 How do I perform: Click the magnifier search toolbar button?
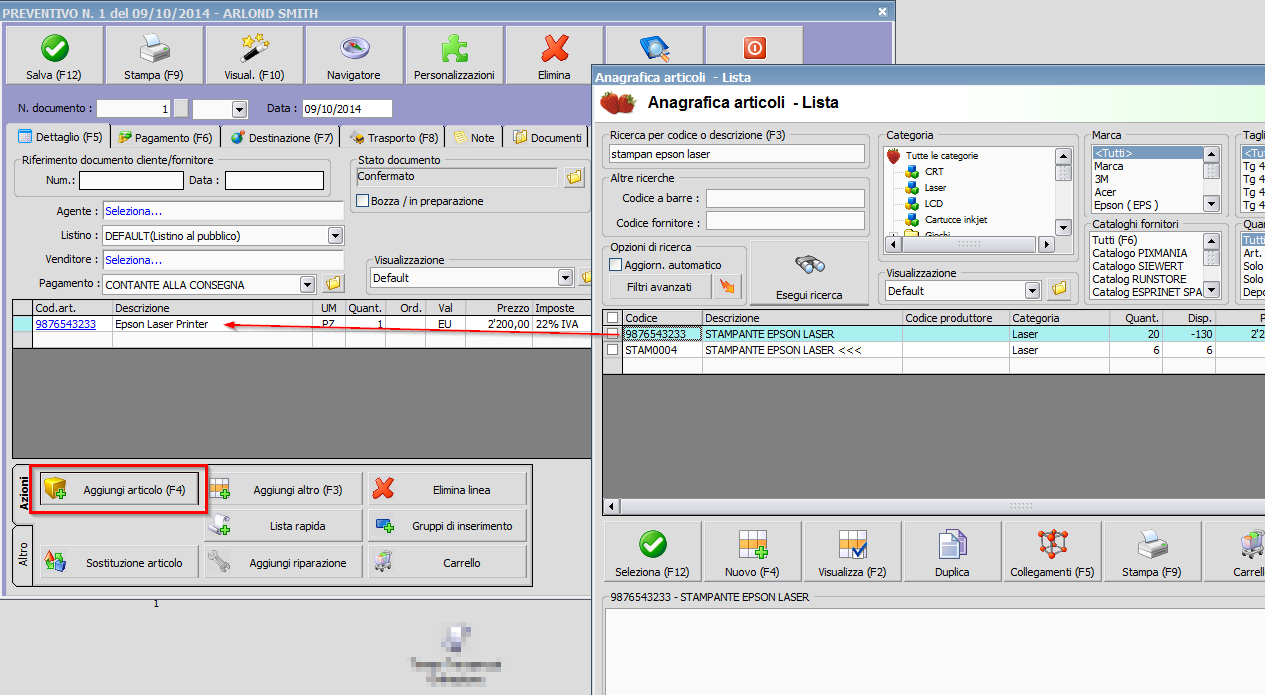coord(654,46)
